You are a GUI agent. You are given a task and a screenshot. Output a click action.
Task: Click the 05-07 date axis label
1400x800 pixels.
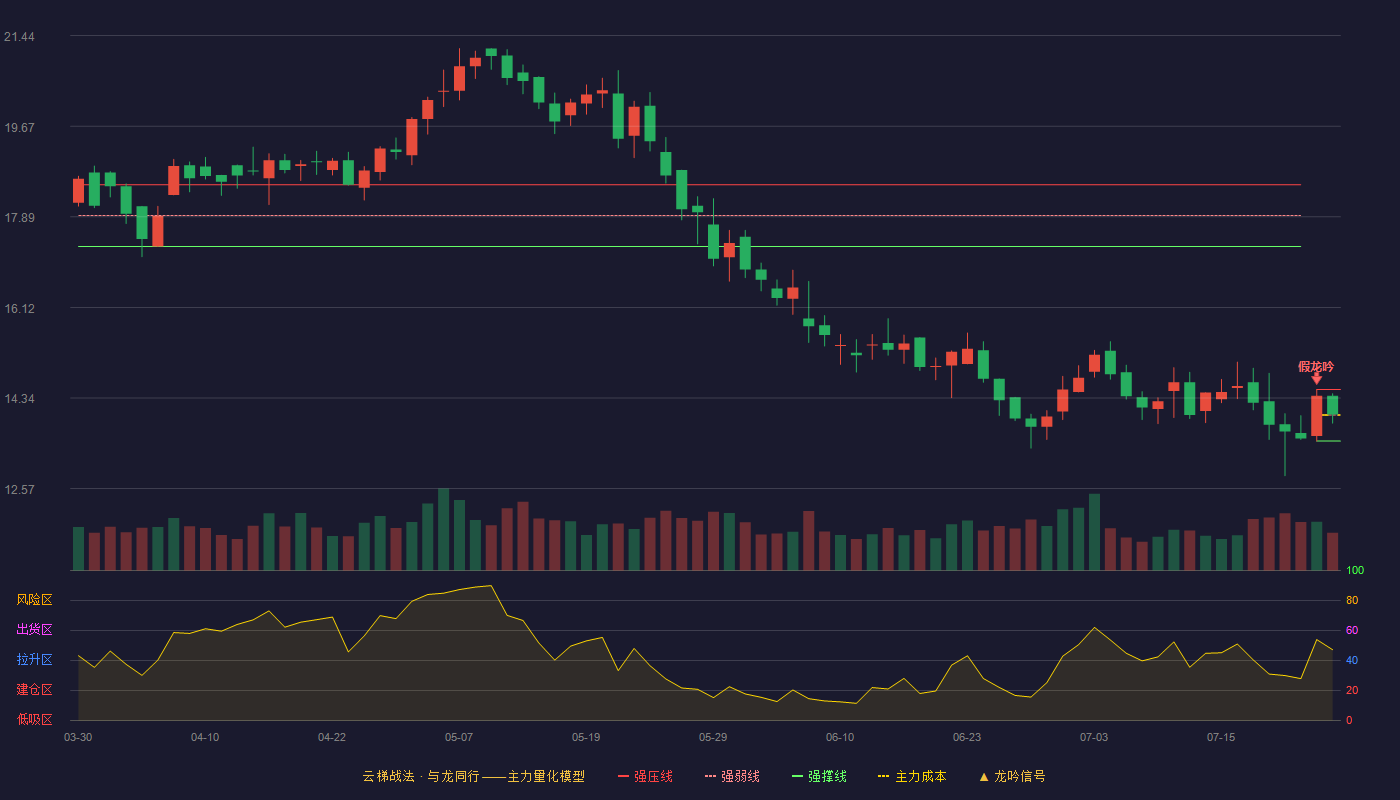click(459, 737)
